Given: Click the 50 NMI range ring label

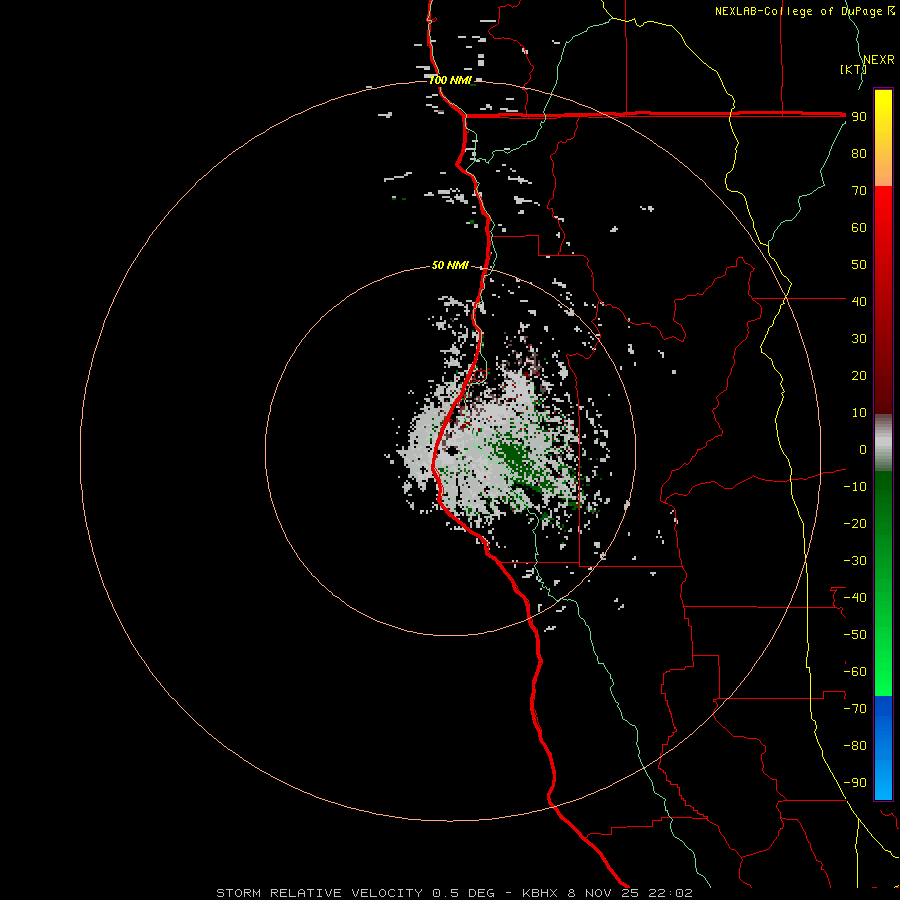Looking at the screenshot, I should click(x=451, y=265).
